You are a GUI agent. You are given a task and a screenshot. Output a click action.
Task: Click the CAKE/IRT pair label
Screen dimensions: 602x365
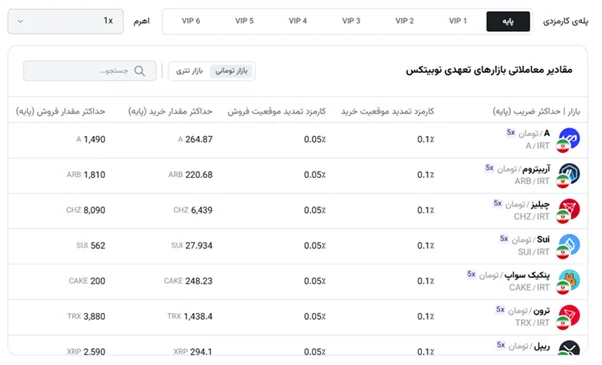pyautogui.click(x=529, y=287)
